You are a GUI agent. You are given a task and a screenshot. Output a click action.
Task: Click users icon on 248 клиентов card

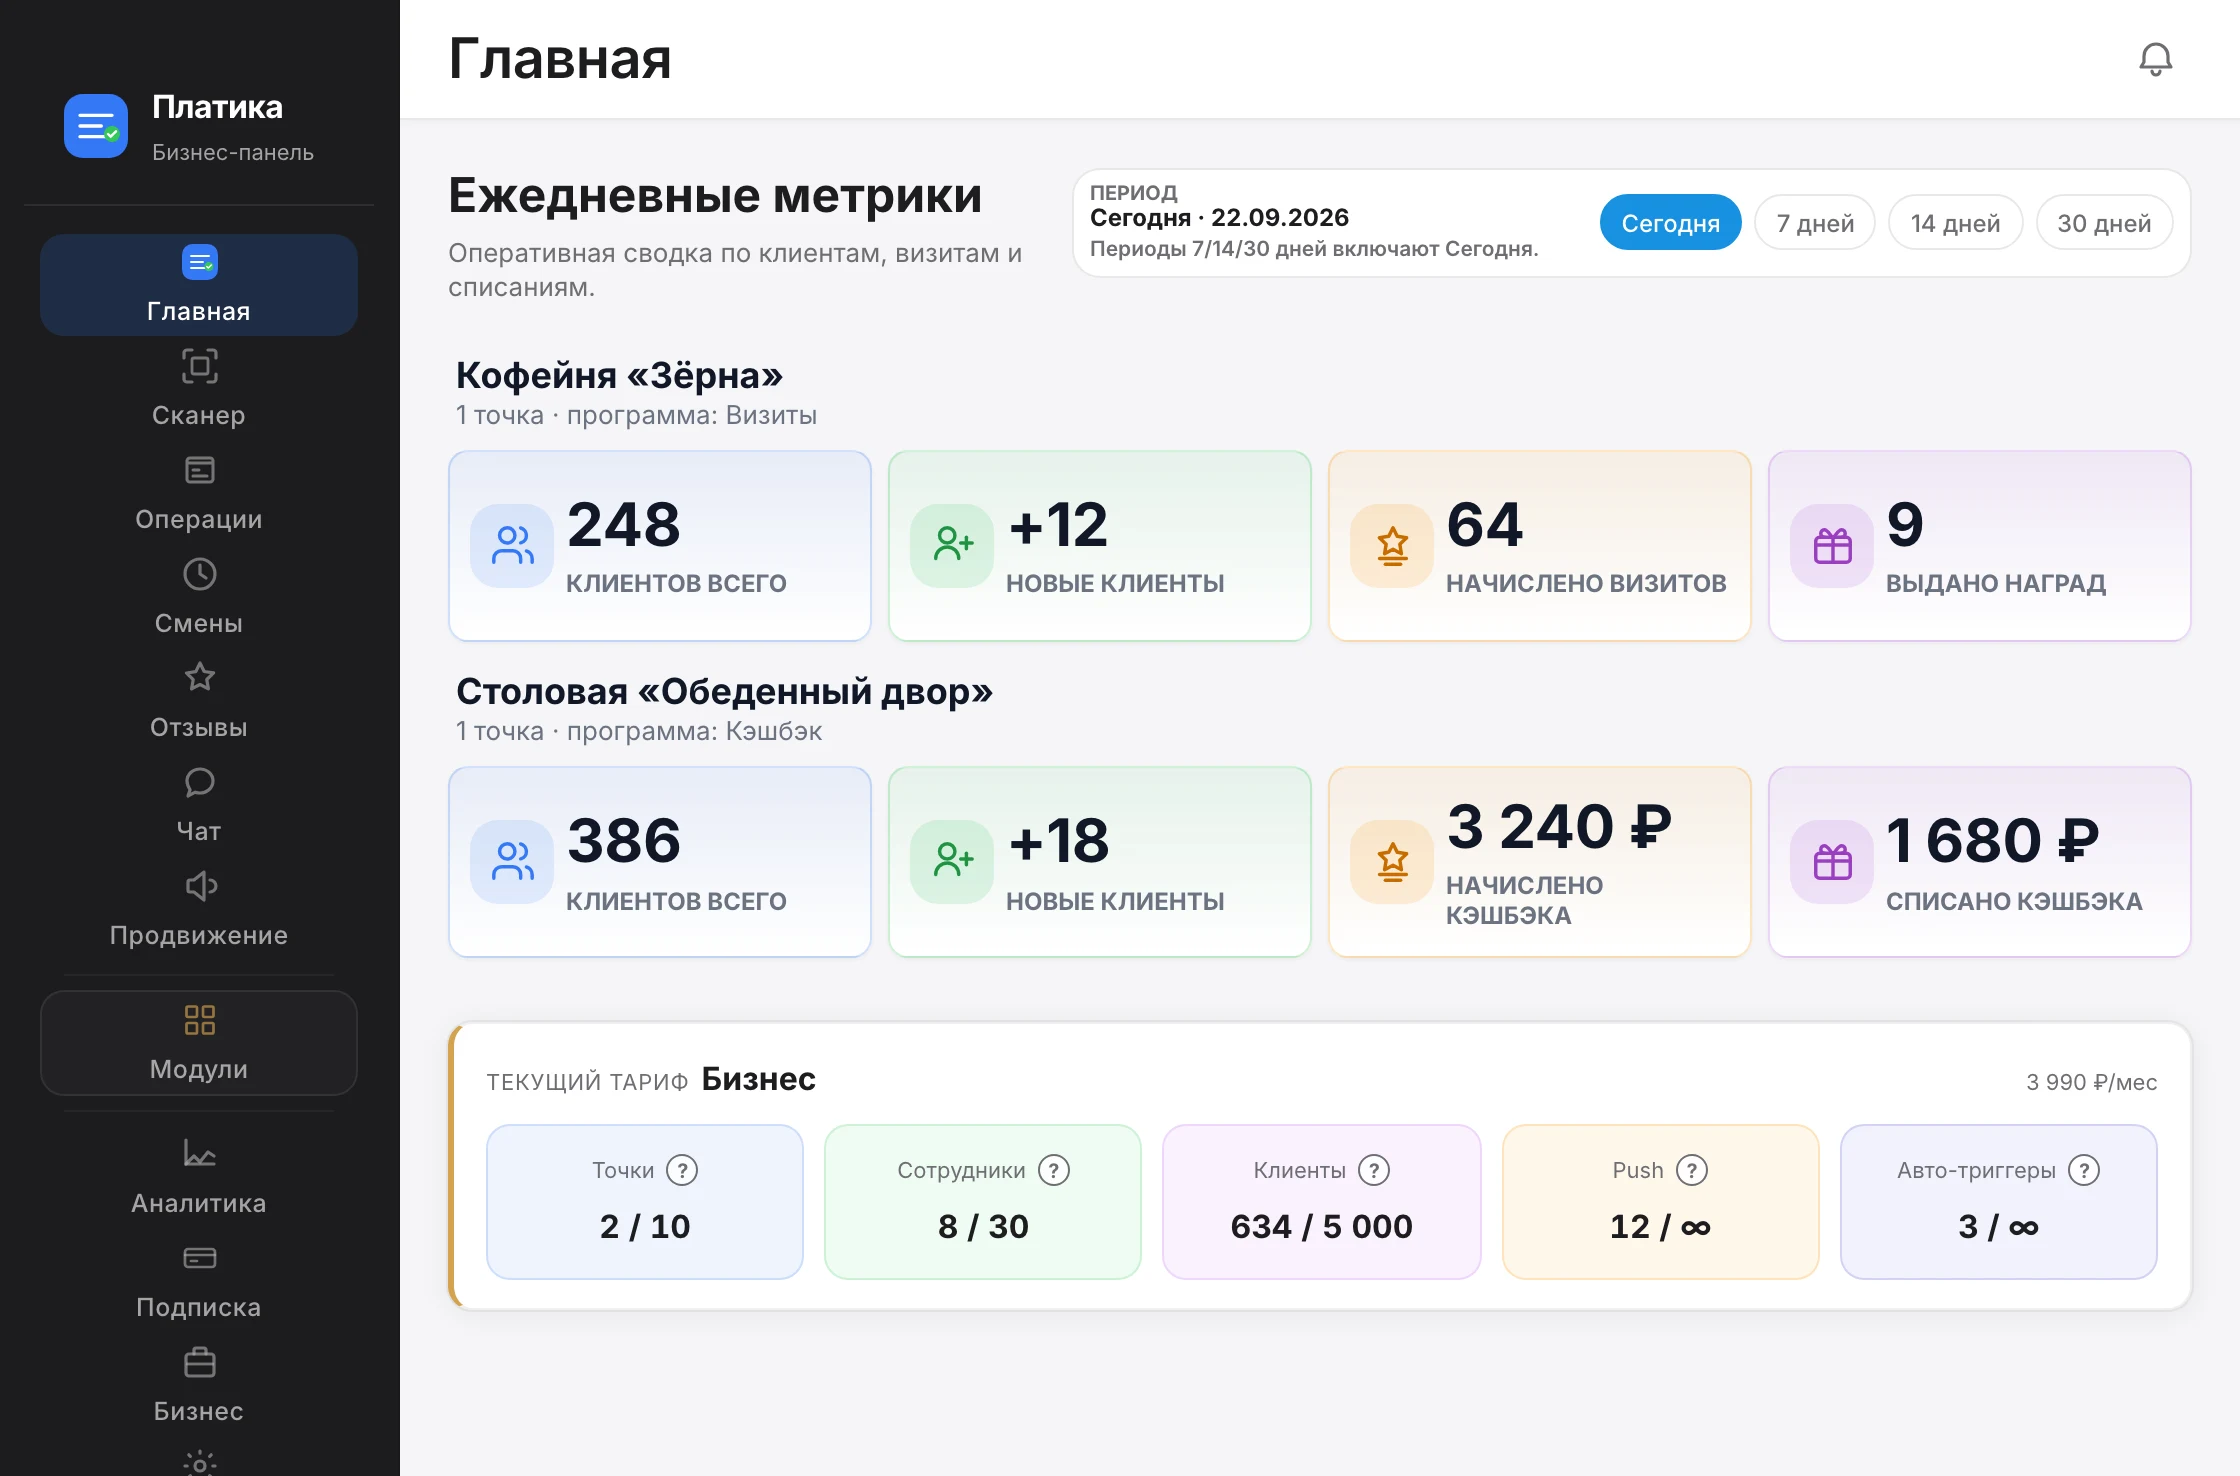pyautogui.click(x=512, y=546)
